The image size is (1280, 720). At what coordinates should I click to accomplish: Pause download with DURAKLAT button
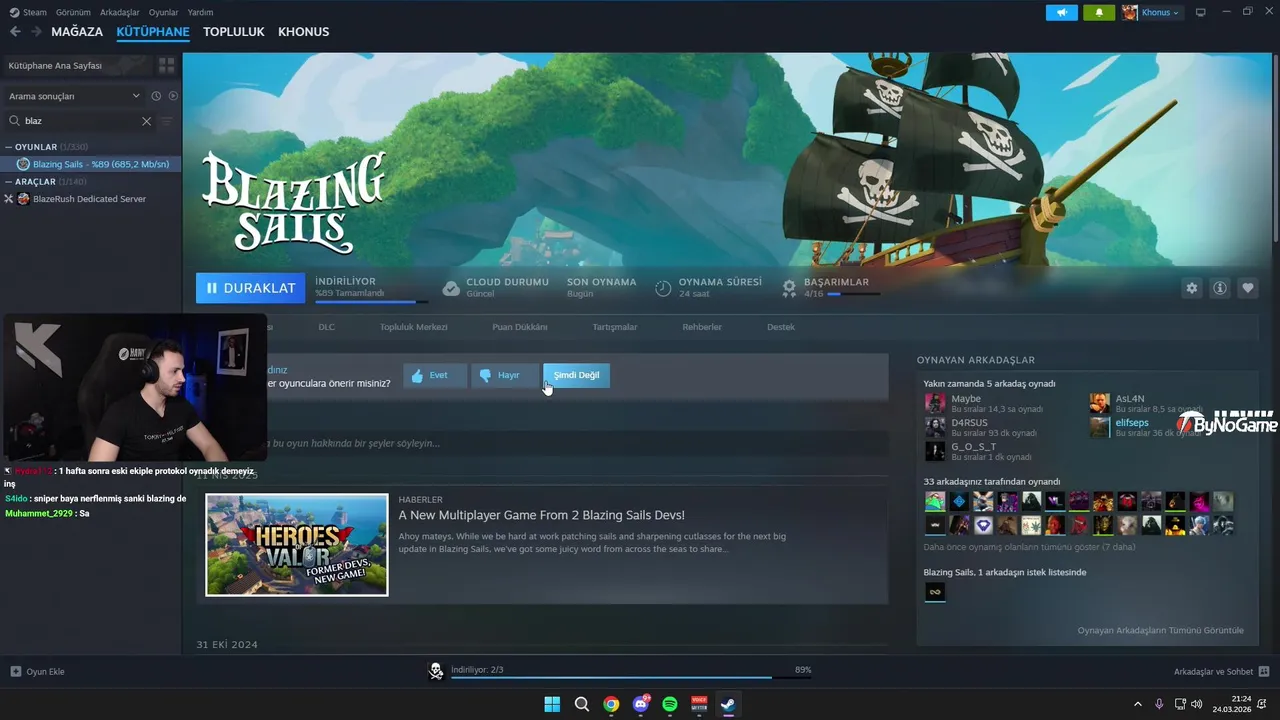point(250,288)
